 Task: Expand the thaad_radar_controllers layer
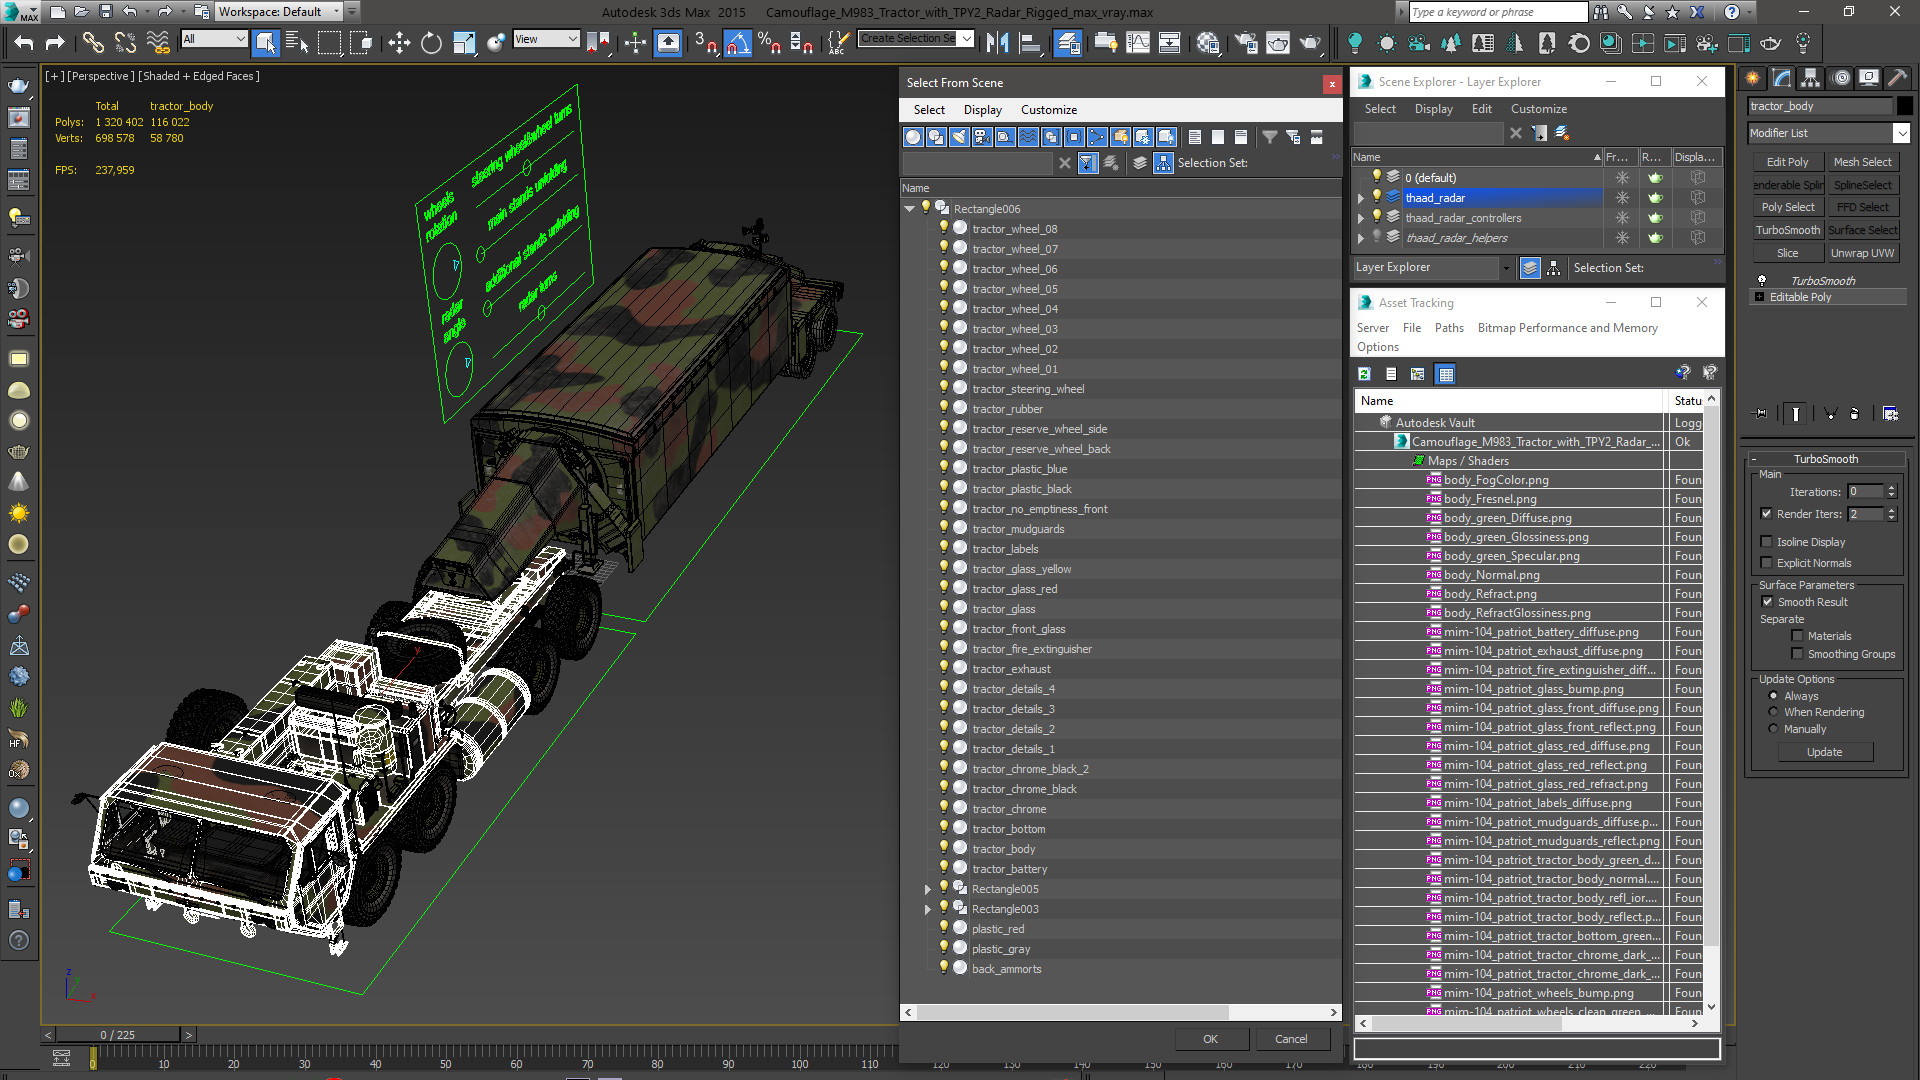1360,218
